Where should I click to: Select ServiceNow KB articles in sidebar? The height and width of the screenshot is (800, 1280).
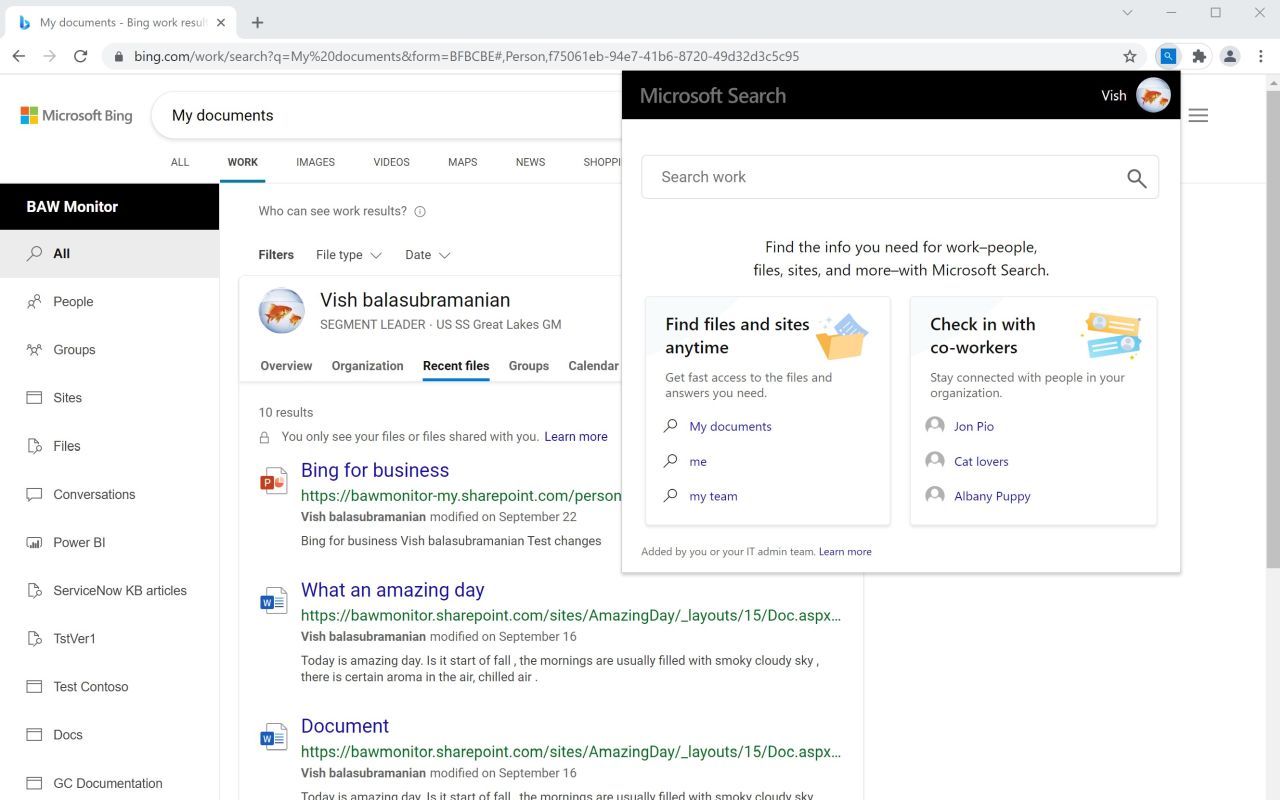[110, 590]
